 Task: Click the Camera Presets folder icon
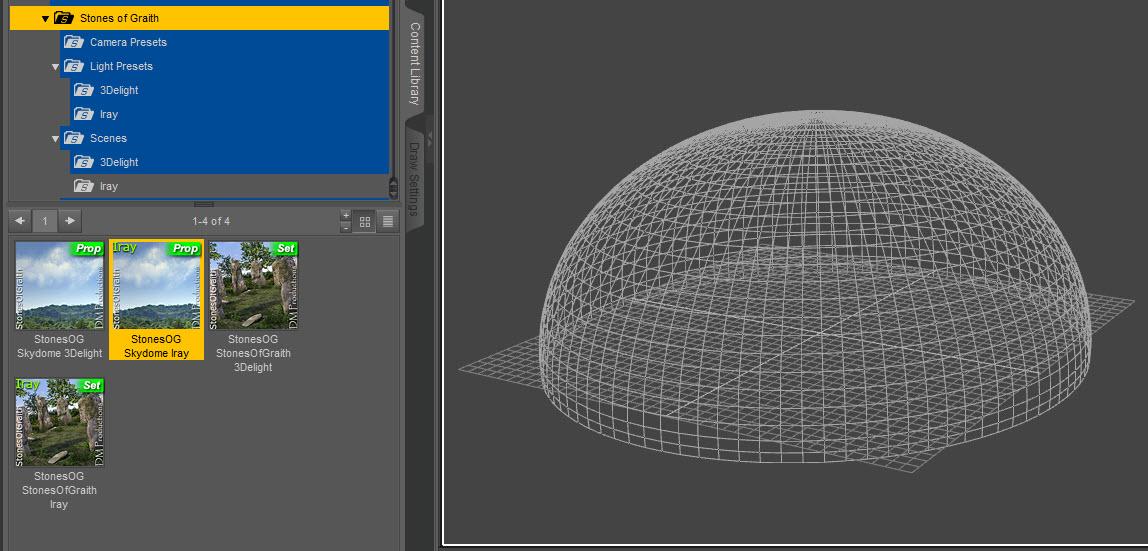(73, 42)
